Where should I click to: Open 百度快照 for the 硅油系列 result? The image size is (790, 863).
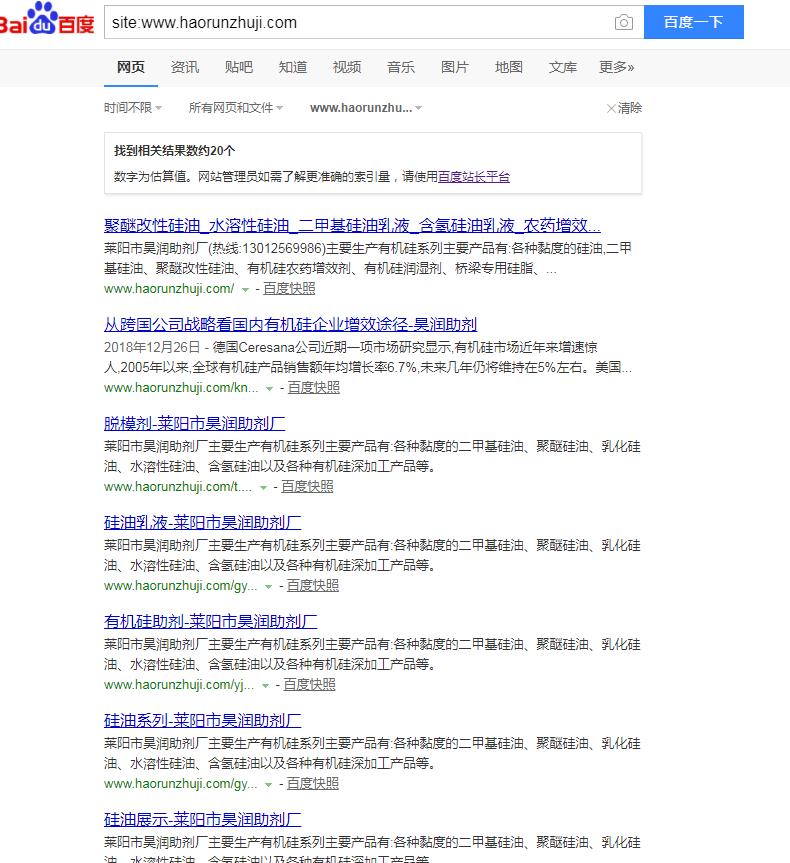tap(313, 784)
